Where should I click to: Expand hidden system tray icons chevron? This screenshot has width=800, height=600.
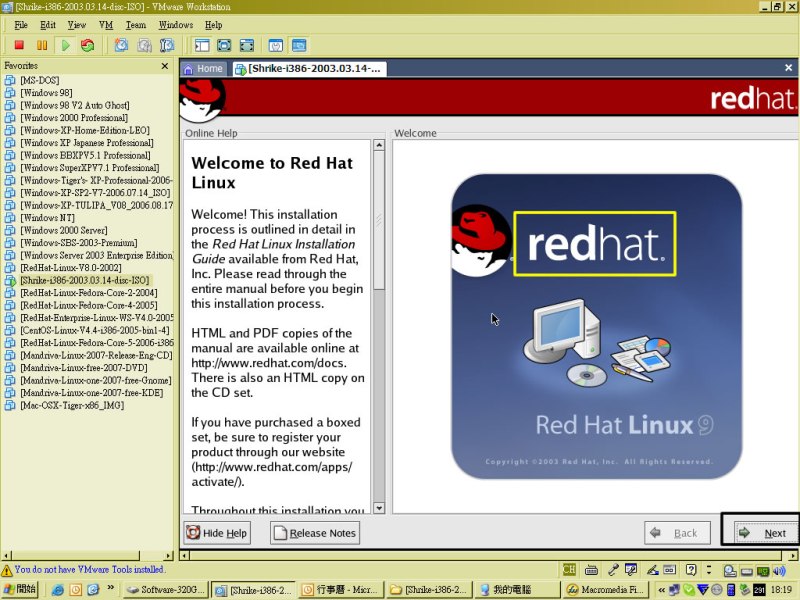coord(661,590)
